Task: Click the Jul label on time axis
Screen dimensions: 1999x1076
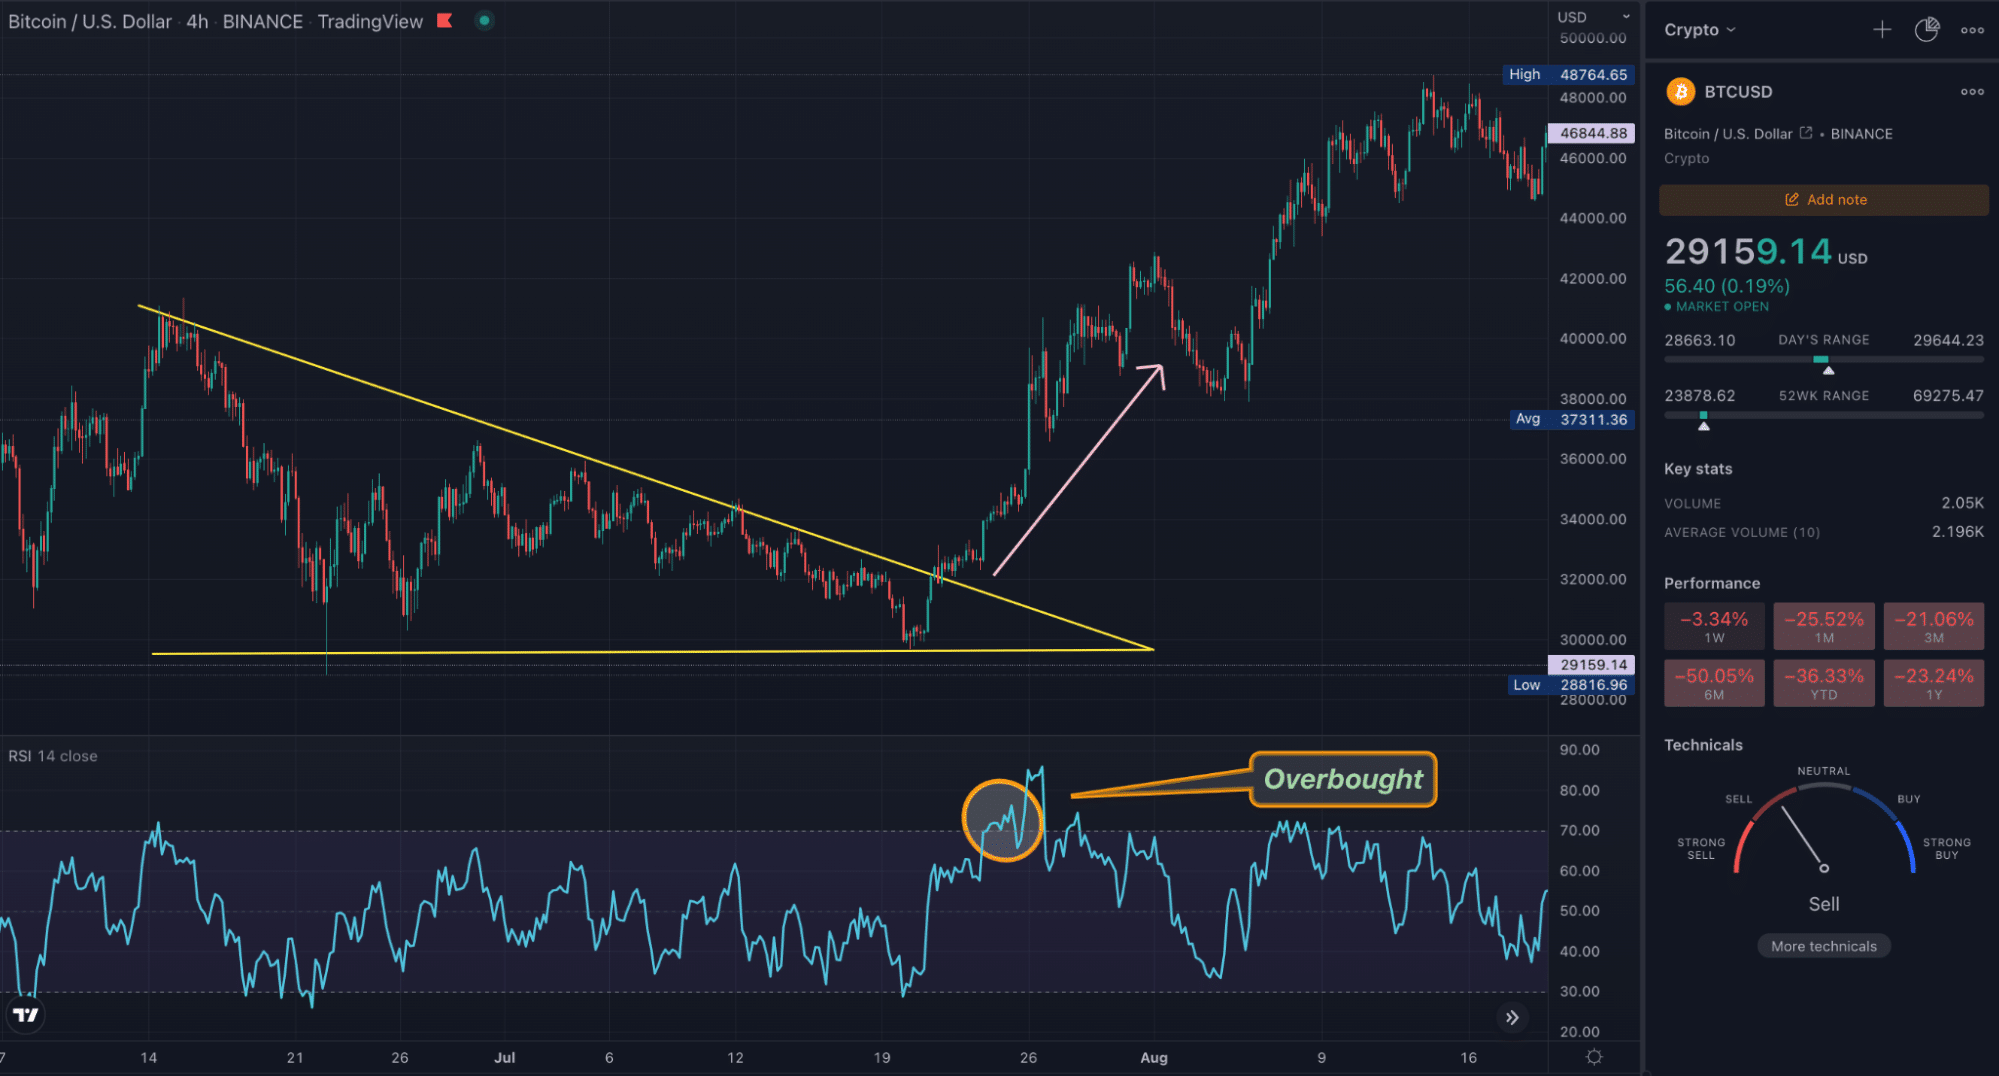Action: (x=505, y=1058)
